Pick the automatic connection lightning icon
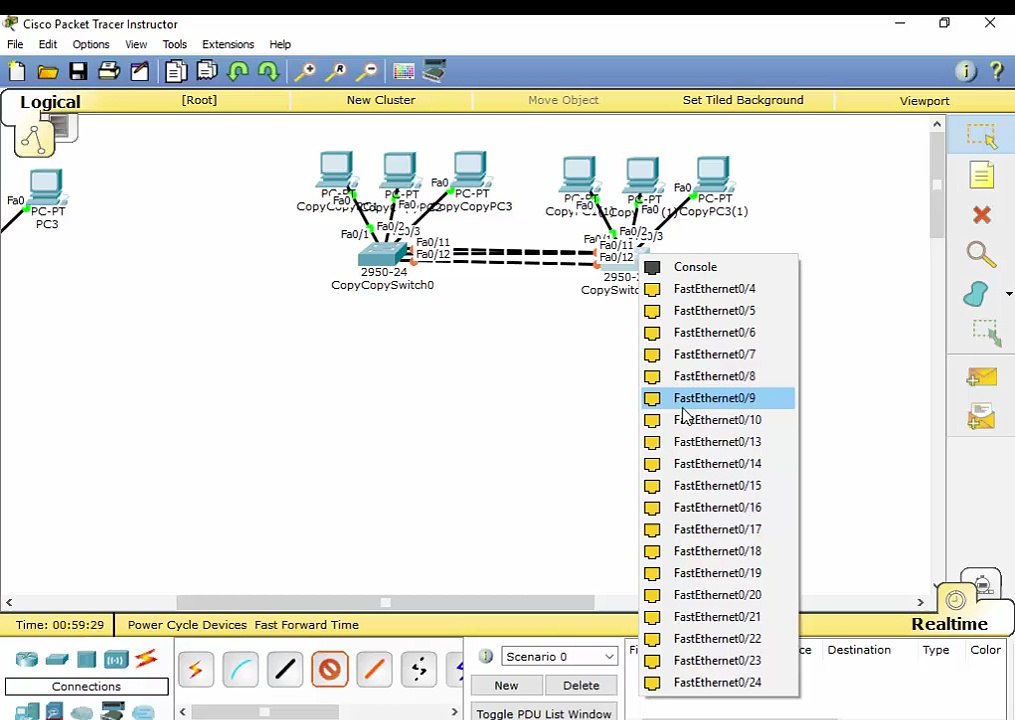1015x720 pixels. point(195,669)
